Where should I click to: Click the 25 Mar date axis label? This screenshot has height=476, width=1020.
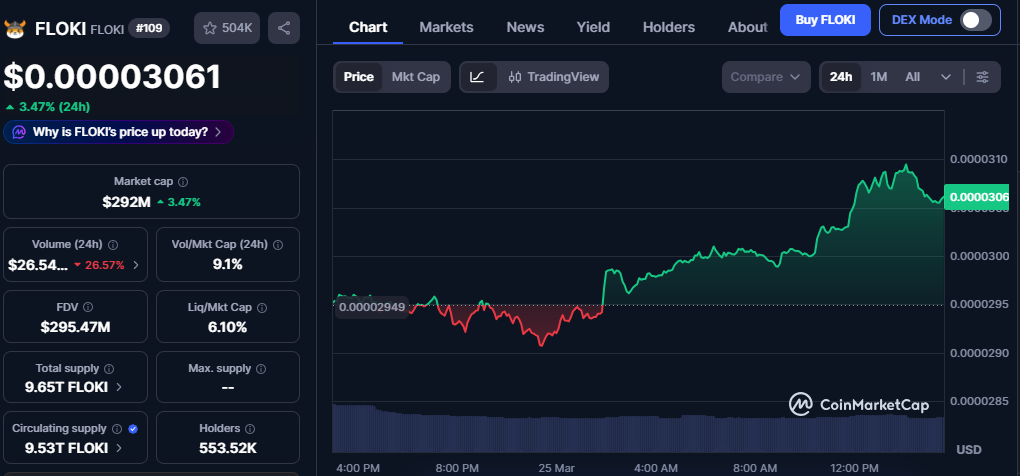555,468
